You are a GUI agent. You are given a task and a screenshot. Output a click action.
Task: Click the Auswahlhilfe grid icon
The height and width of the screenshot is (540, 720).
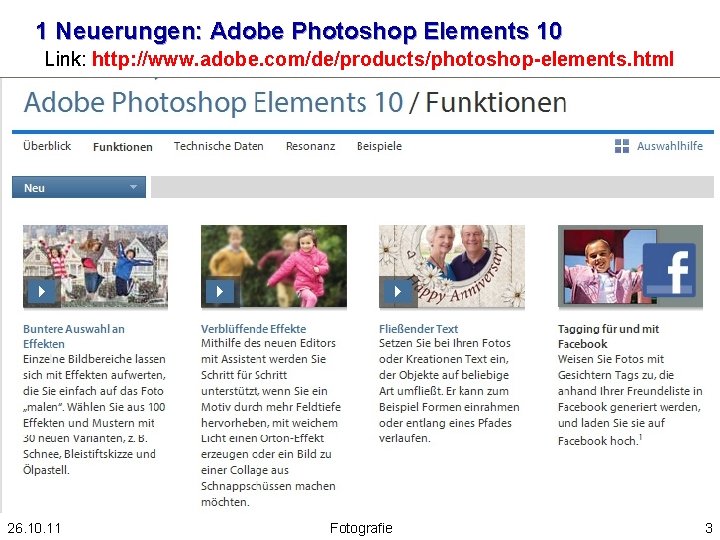622,146
